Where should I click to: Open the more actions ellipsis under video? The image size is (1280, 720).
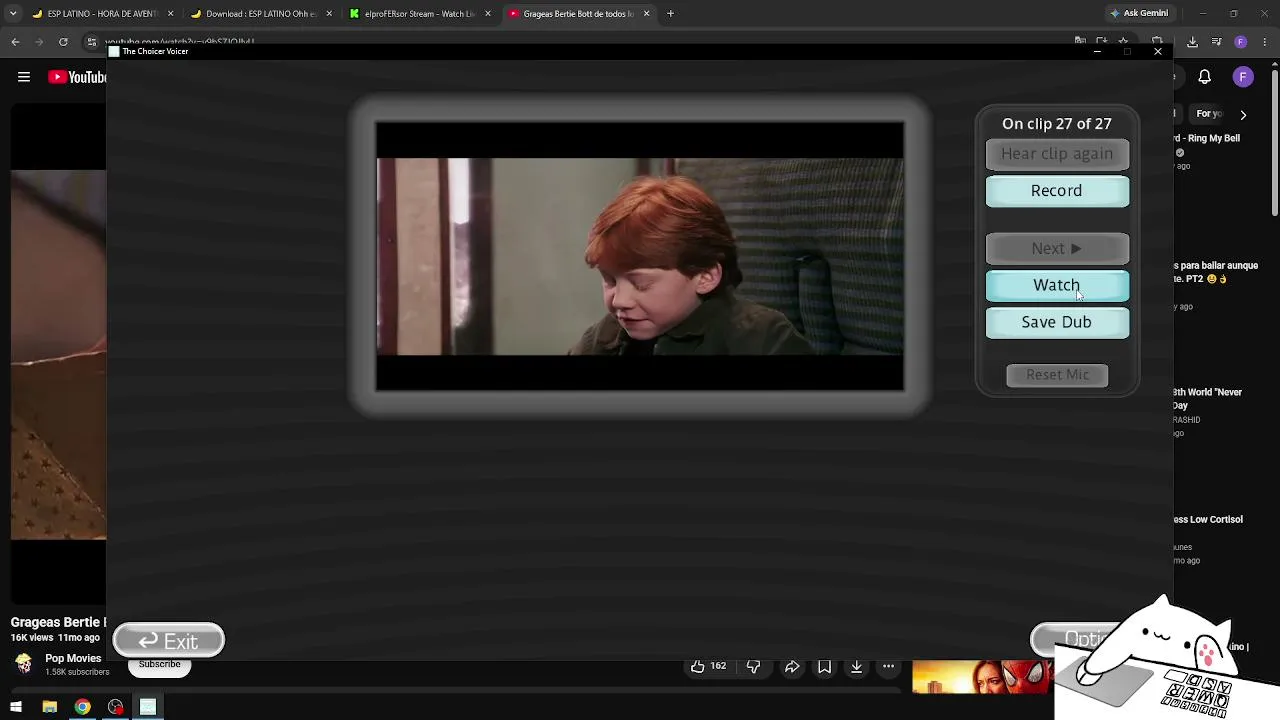point(888,666)
